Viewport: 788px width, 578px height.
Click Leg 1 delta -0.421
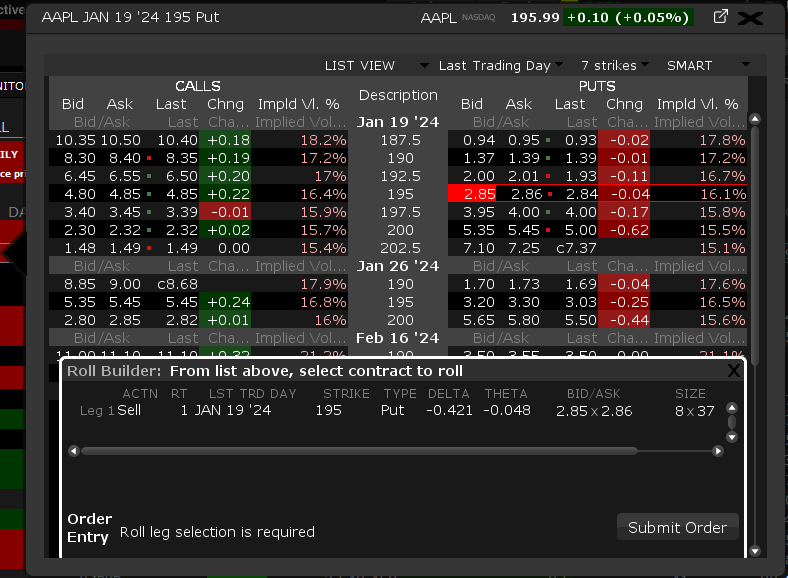point(449,410)
